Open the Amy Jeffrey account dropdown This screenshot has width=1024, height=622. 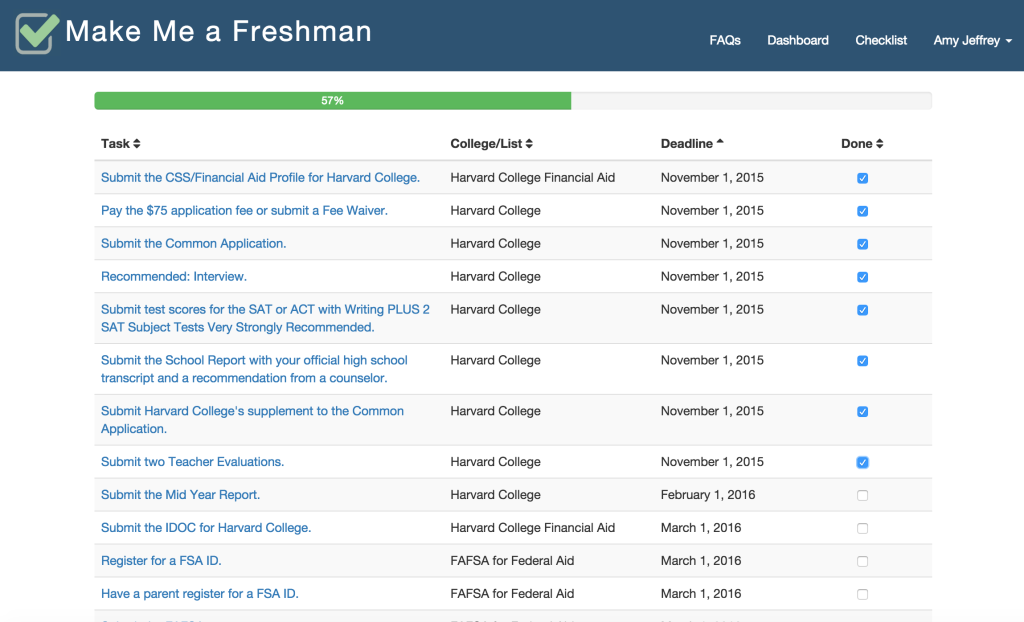pos(971,40)
